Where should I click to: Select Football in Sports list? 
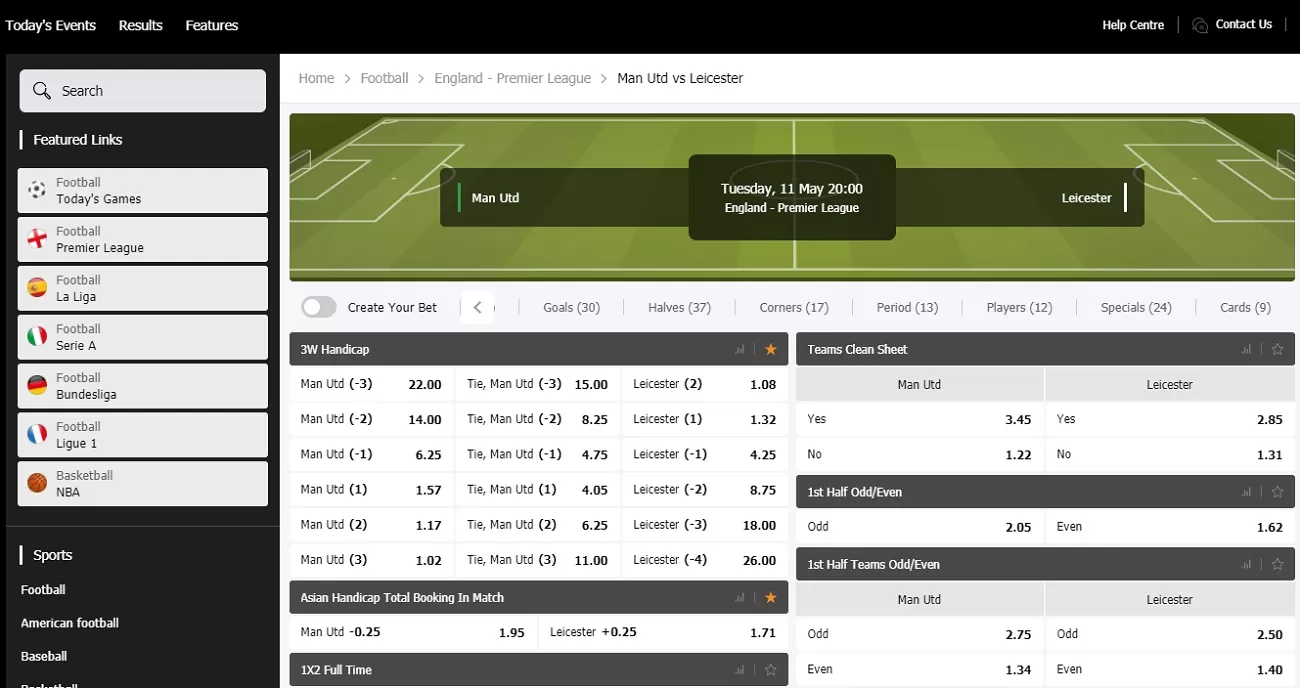[43, 590]
